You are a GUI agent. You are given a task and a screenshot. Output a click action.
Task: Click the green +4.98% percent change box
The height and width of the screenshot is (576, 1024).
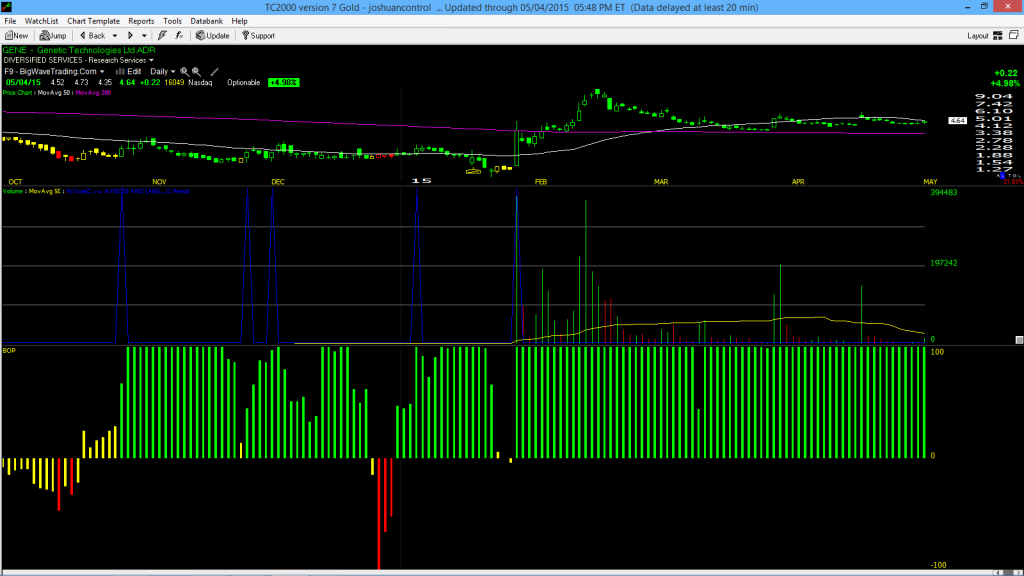point(284,82)
